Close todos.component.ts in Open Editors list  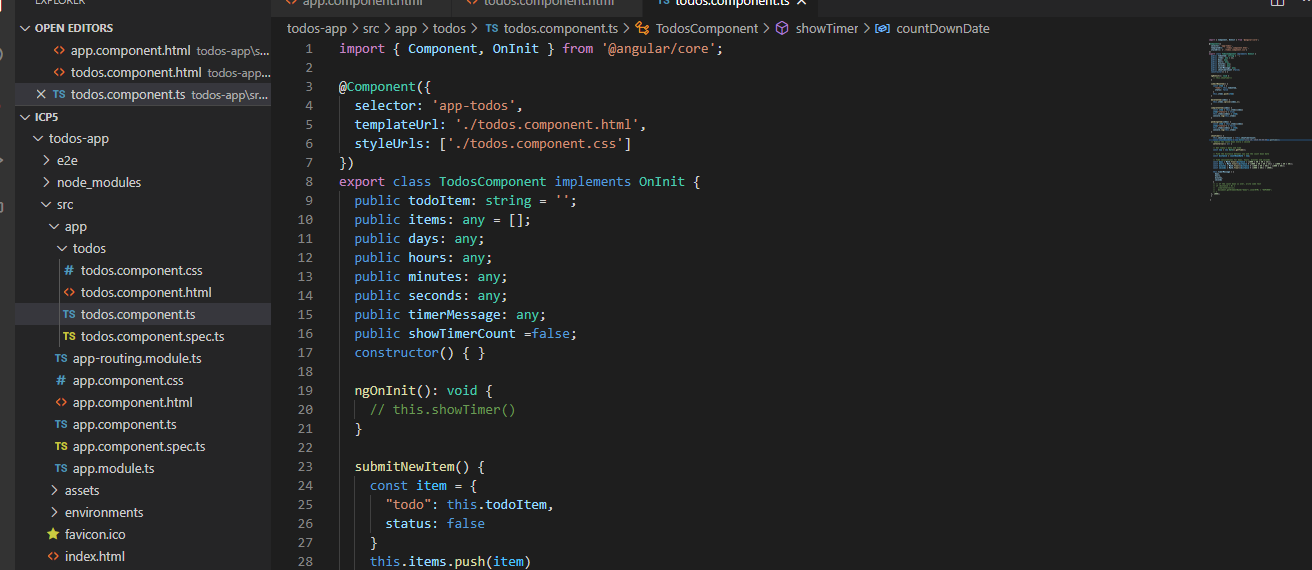41,94
